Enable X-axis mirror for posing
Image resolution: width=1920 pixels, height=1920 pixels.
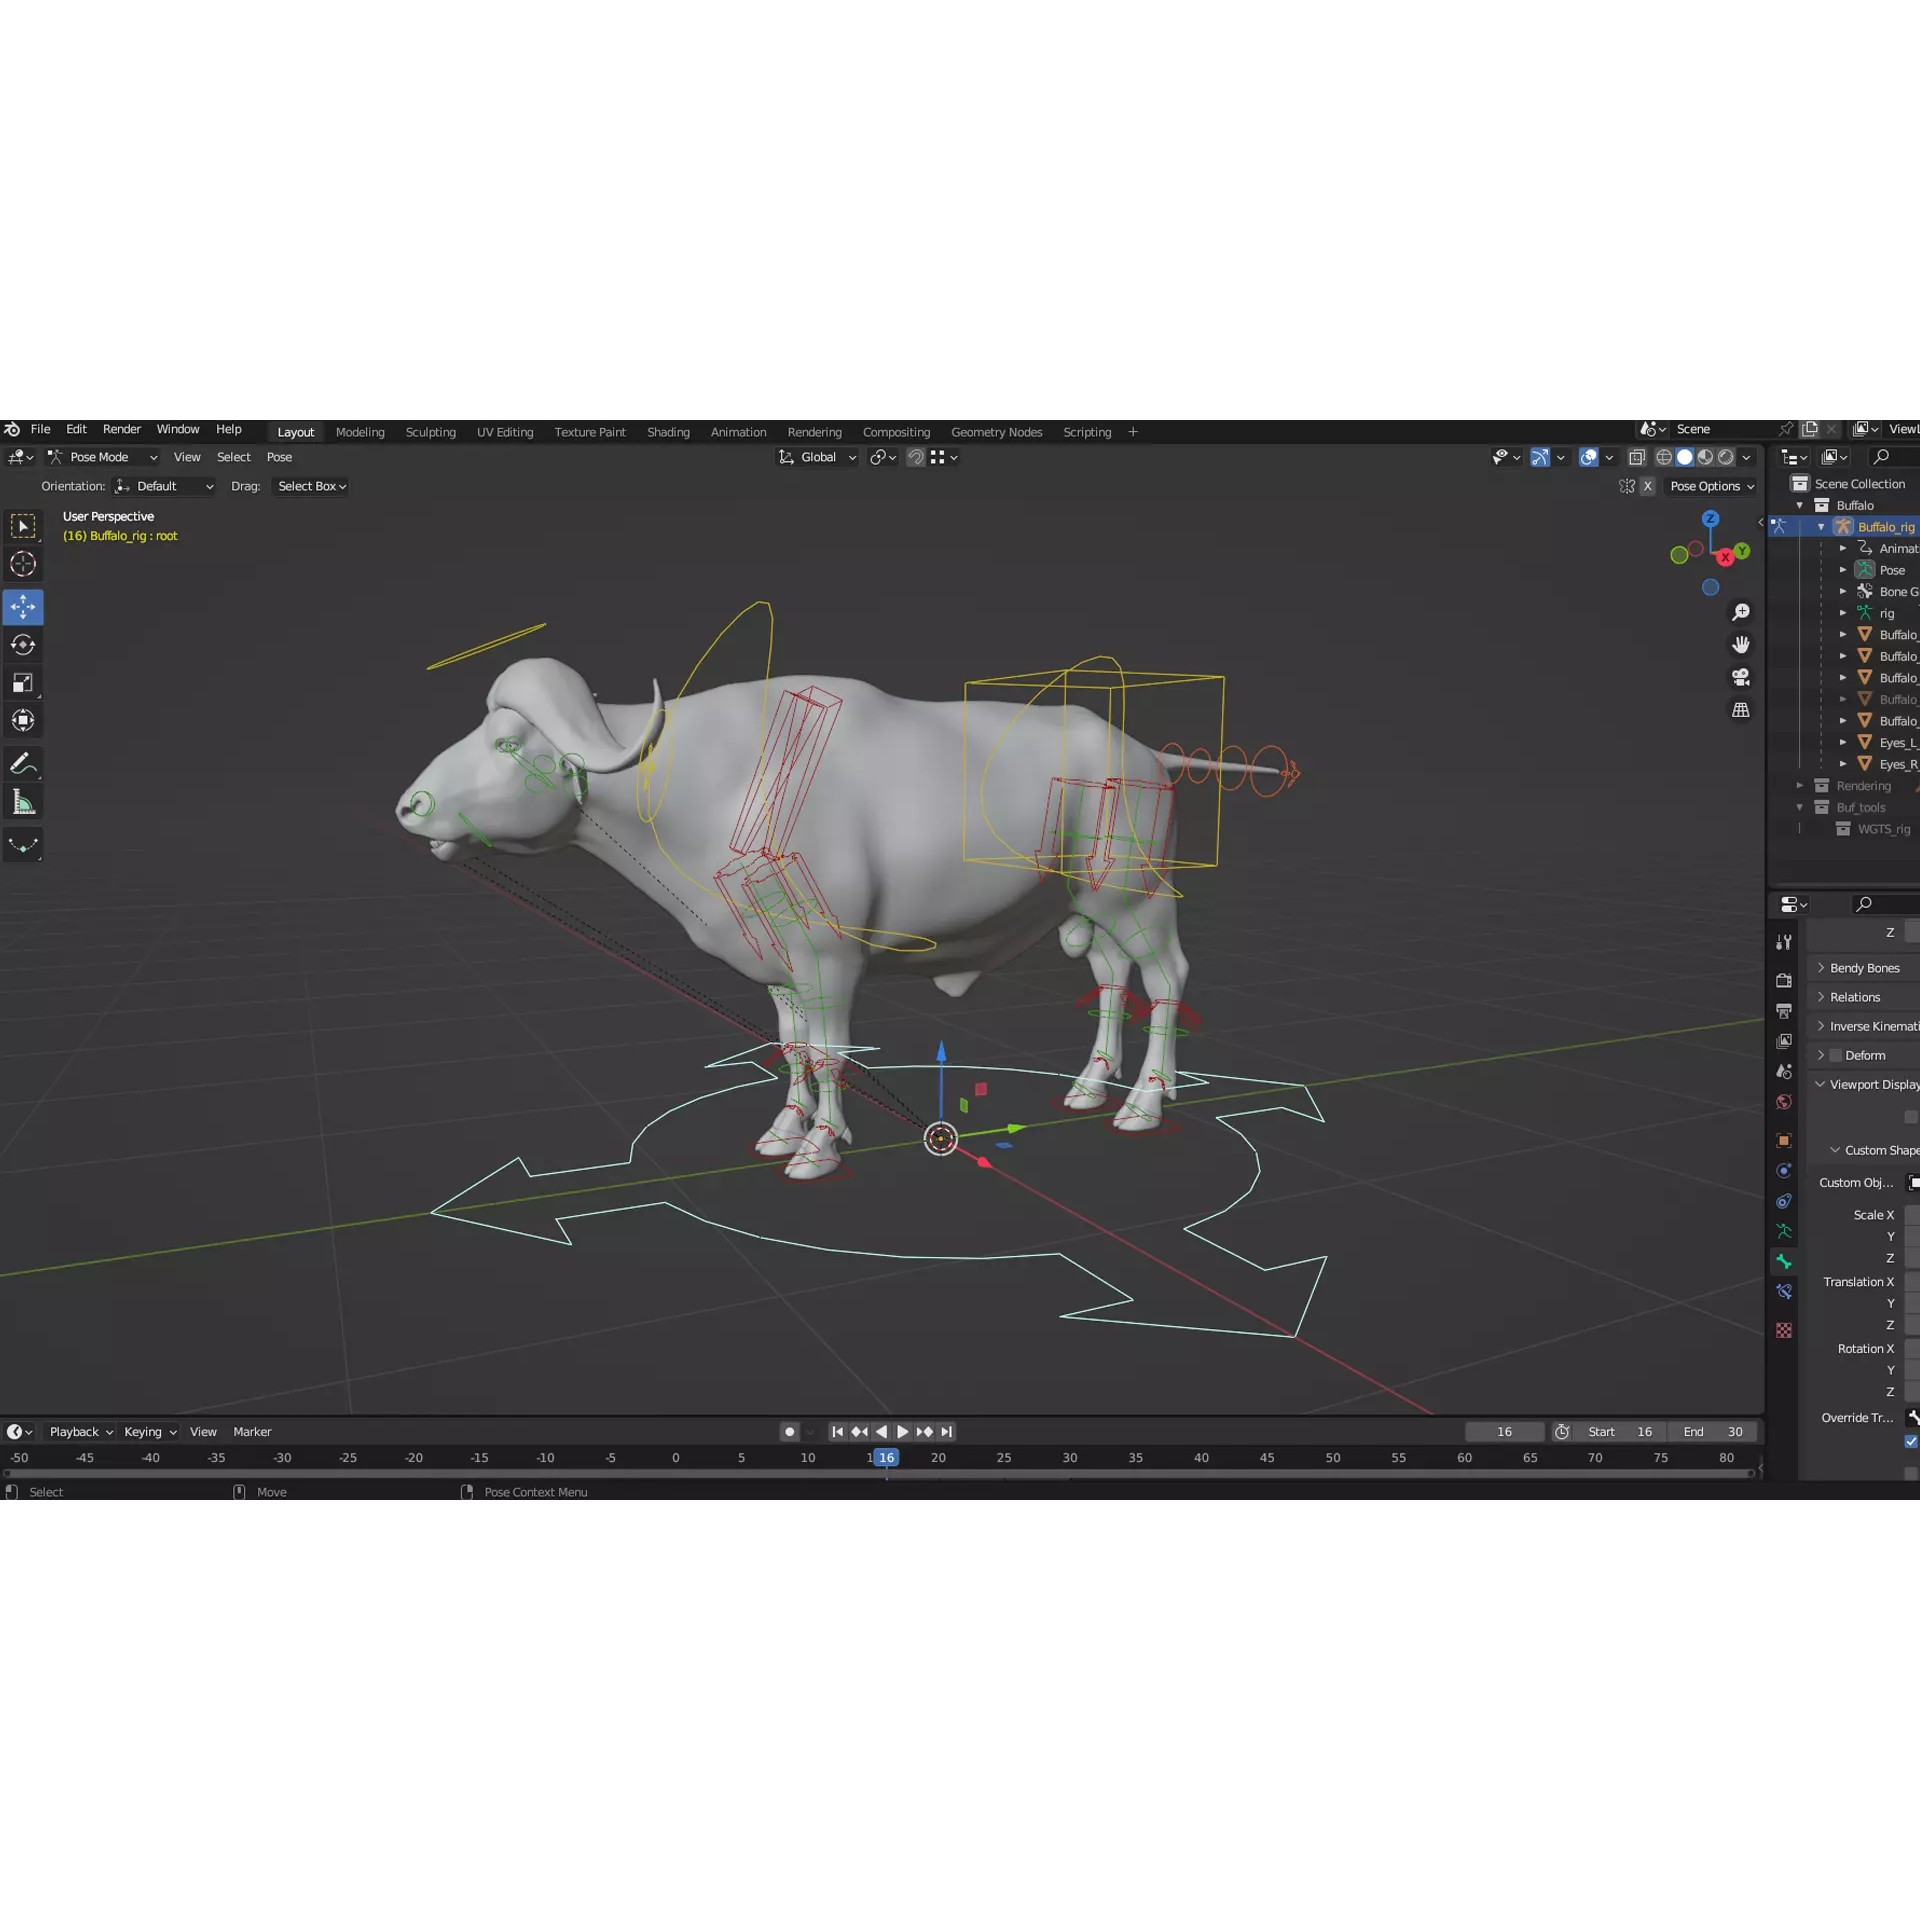(x=1628, y=486)
